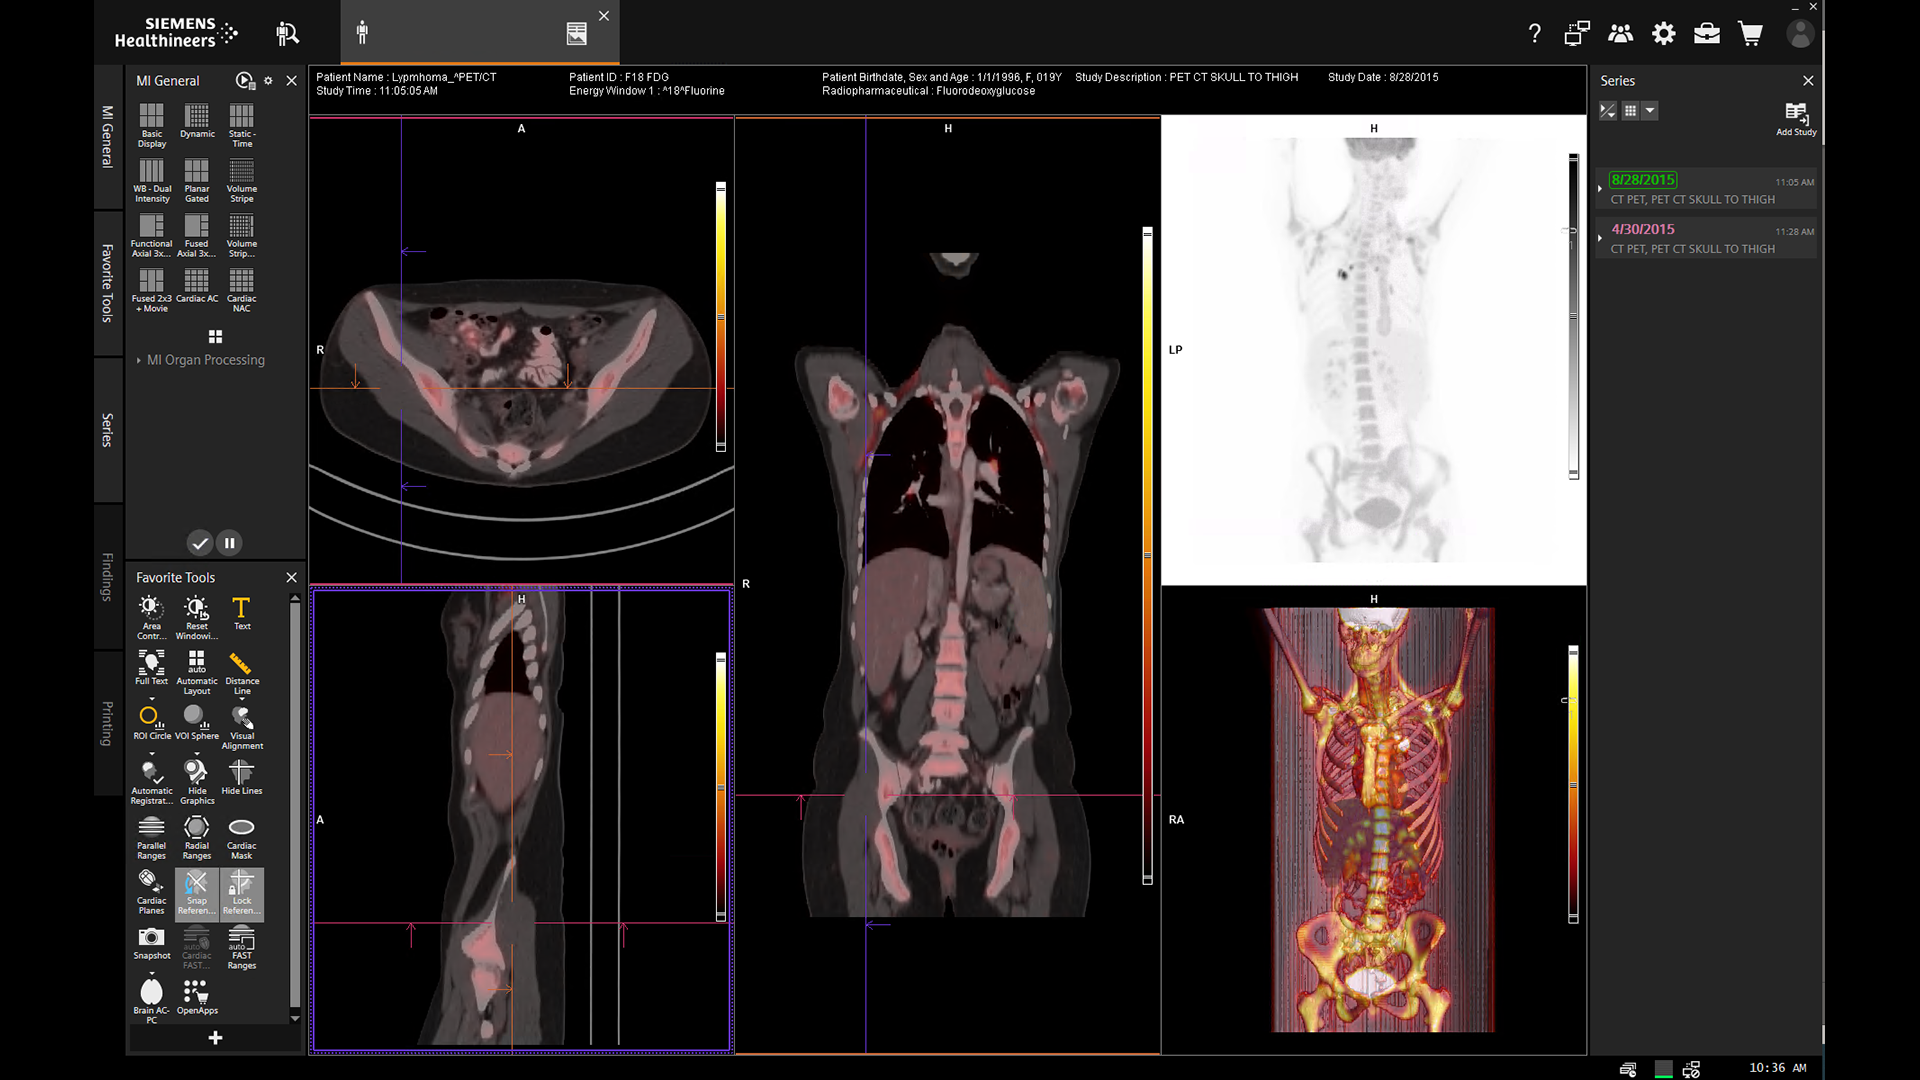This screenshot has width=1920, height=1080.
Task: Click the Area Contrast tool
Action: coord(151,612)
